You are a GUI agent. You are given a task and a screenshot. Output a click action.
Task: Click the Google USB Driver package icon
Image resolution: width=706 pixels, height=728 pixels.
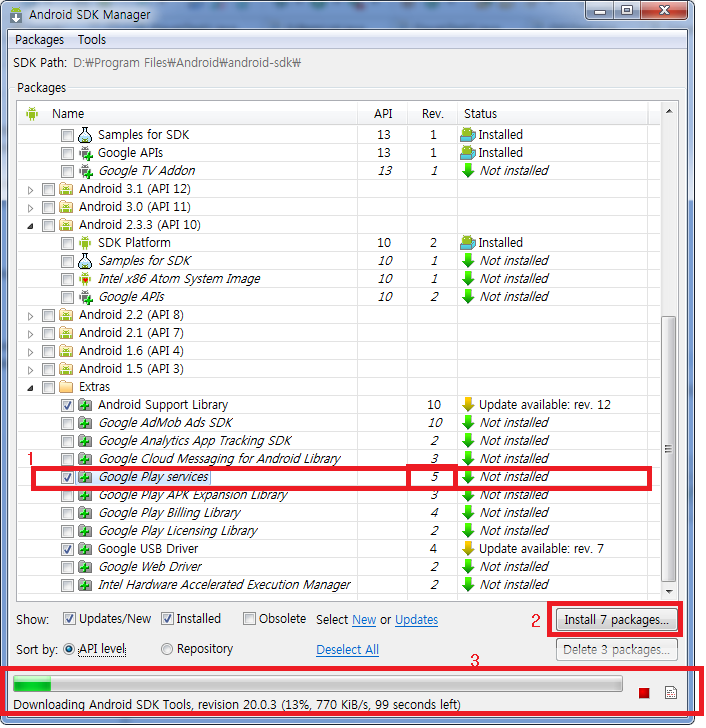(84, 549)
